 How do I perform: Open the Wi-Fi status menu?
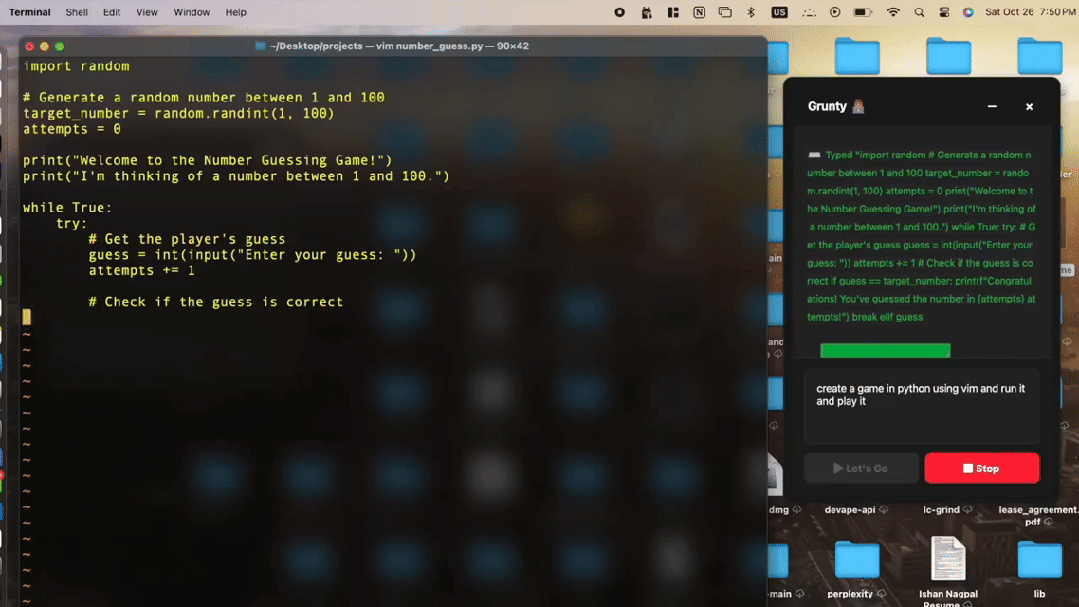point(893,12)
